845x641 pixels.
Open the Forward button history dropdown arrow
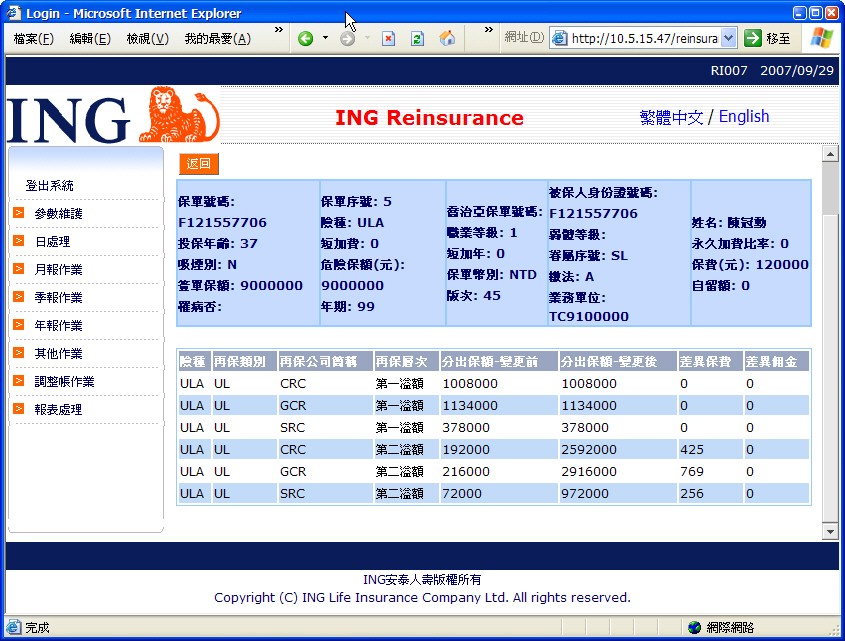point(368,38)
